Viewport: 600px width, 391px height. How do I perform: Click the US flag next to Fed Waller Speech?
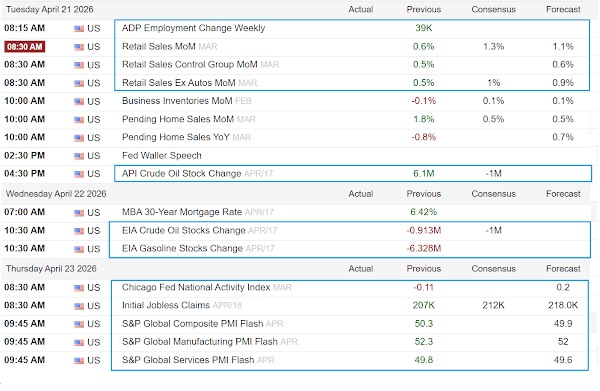(79, 156)
